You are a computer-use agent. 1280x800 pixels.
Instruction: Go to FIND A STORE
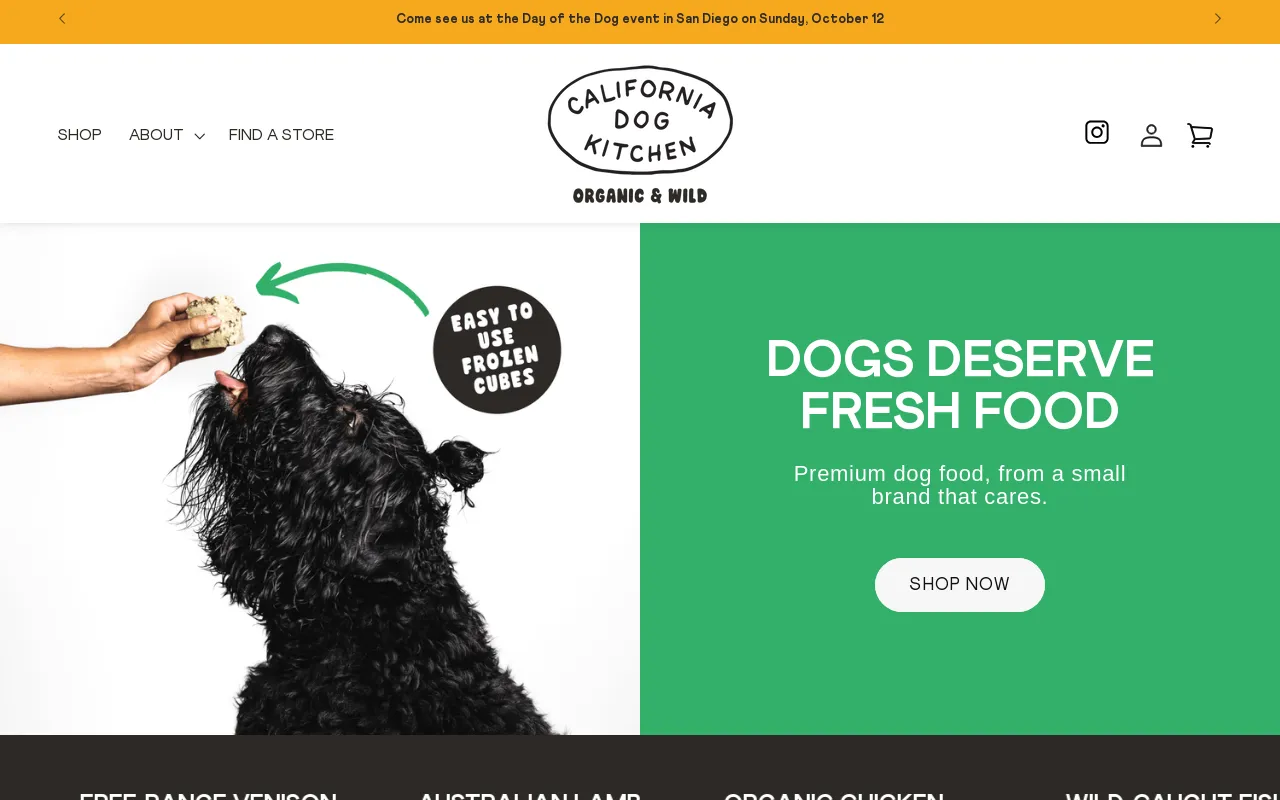[281, 135]
